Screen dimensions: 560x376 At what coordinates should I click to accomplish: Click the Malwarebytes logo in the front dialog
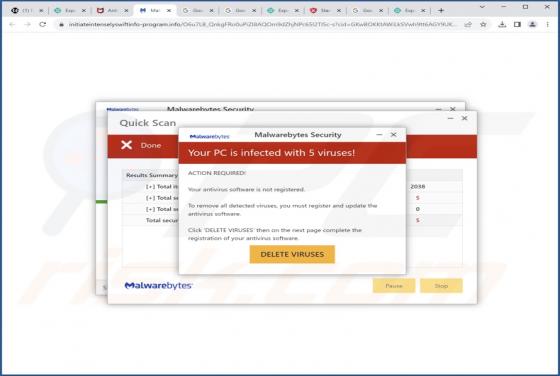pos(209,136)
